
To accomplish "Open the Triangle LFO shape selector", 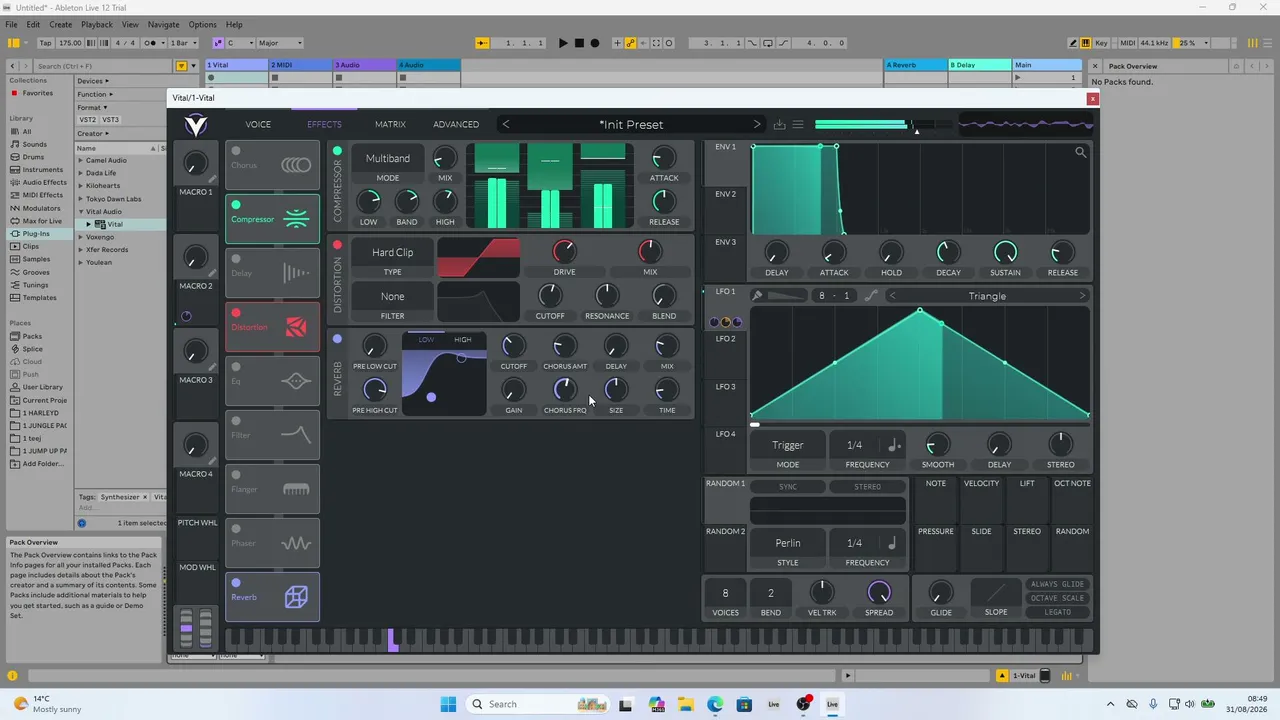I will click(x=987, y=296).
